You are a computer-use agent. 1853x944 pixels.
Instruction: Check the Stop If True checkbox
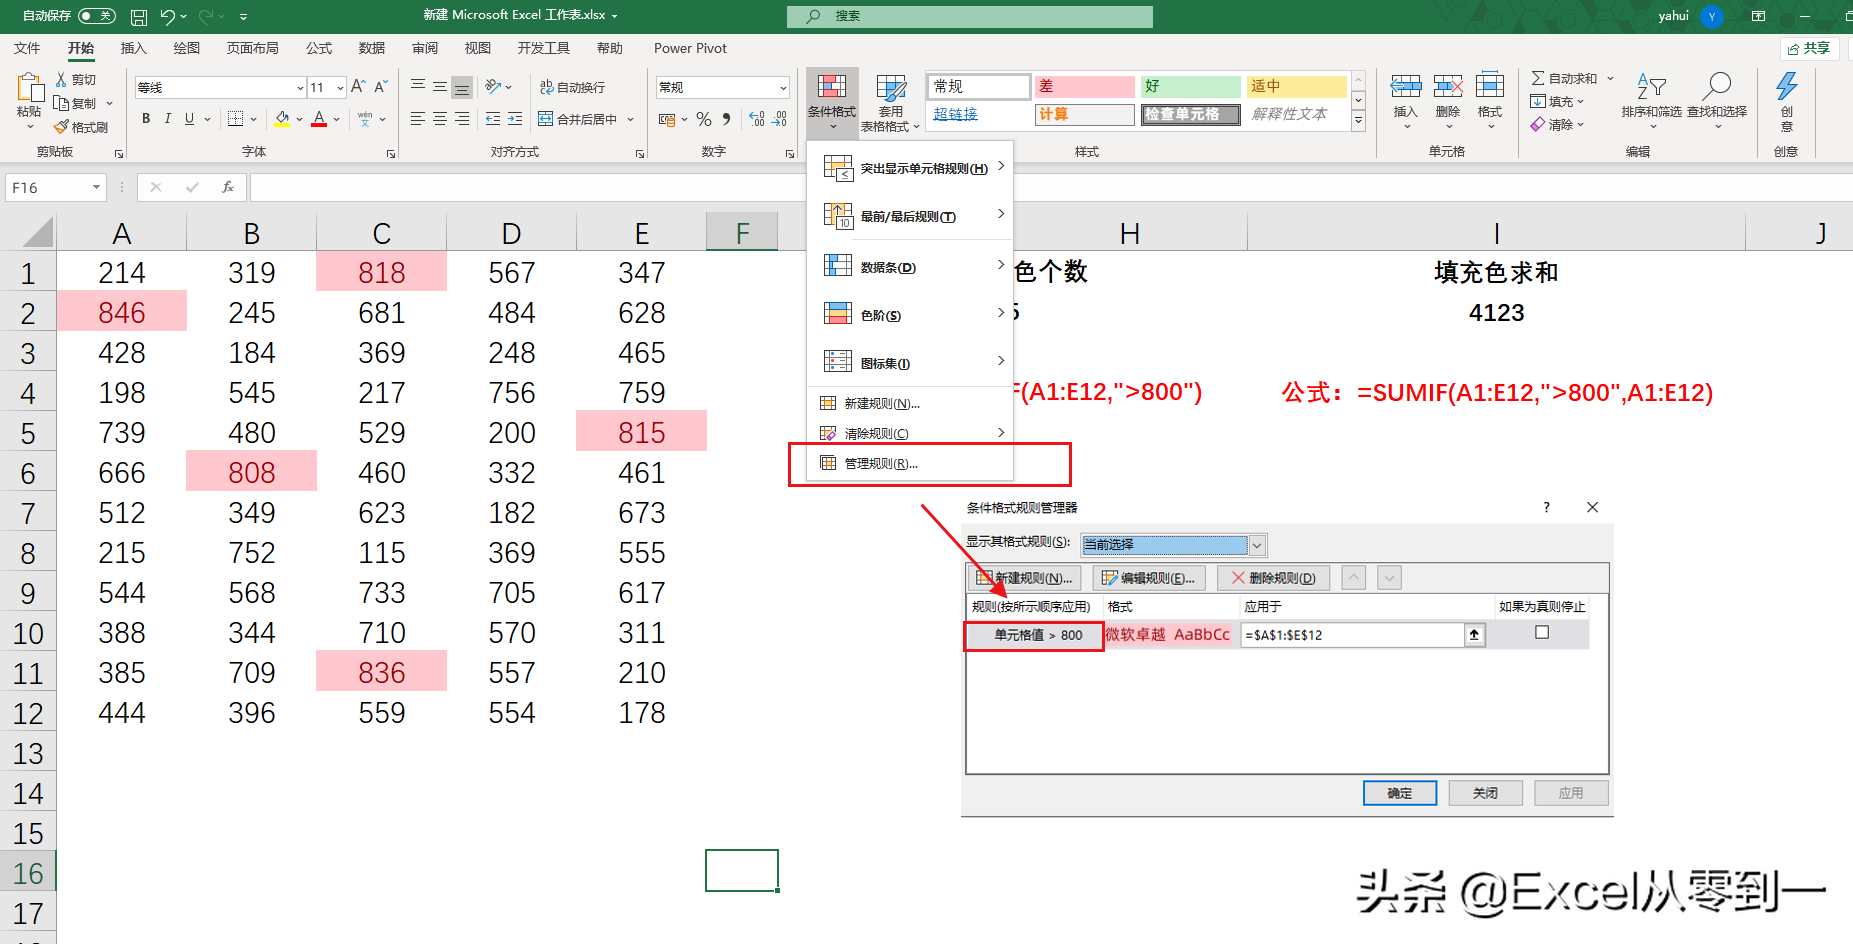[x=1542, y=632]
